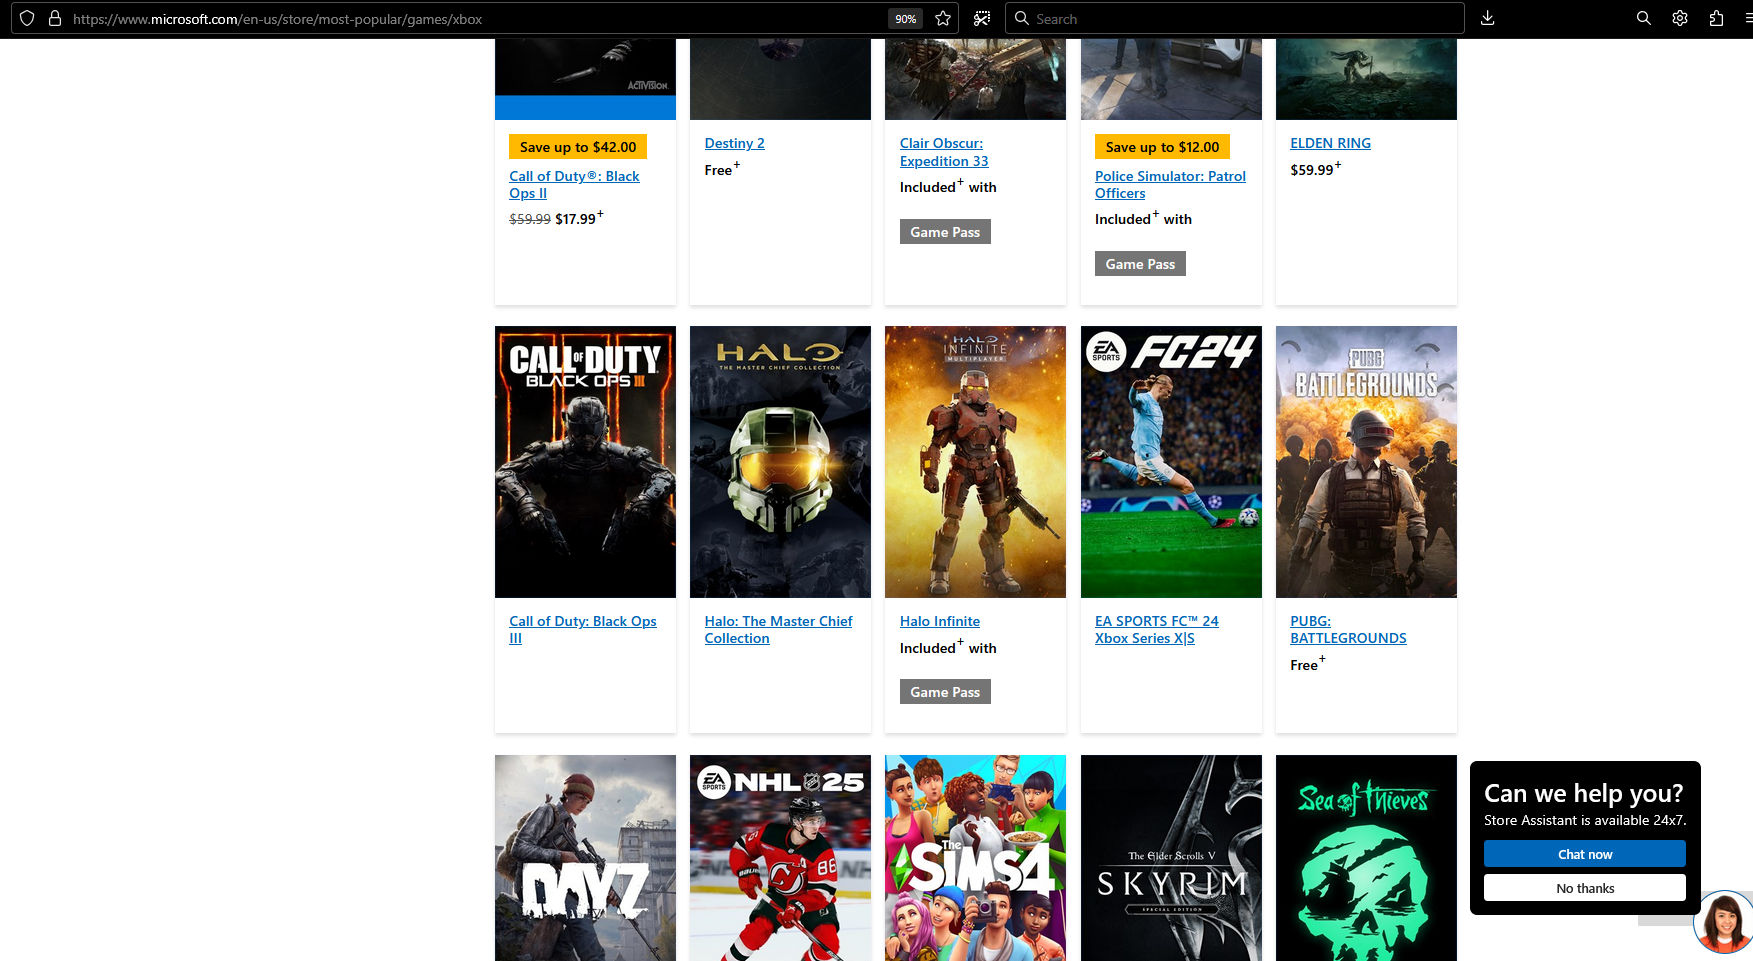
Task: Open Call of Duty: Black Ops III link
Action: point(583,630)
